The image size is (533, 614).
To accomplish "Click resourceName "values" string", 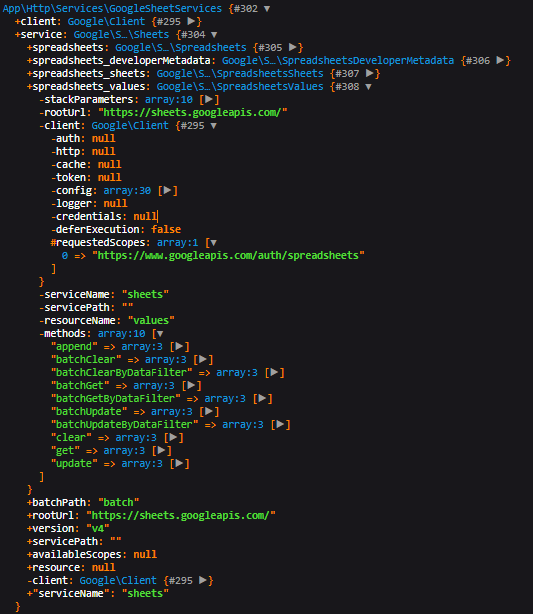I will point(151,321).
